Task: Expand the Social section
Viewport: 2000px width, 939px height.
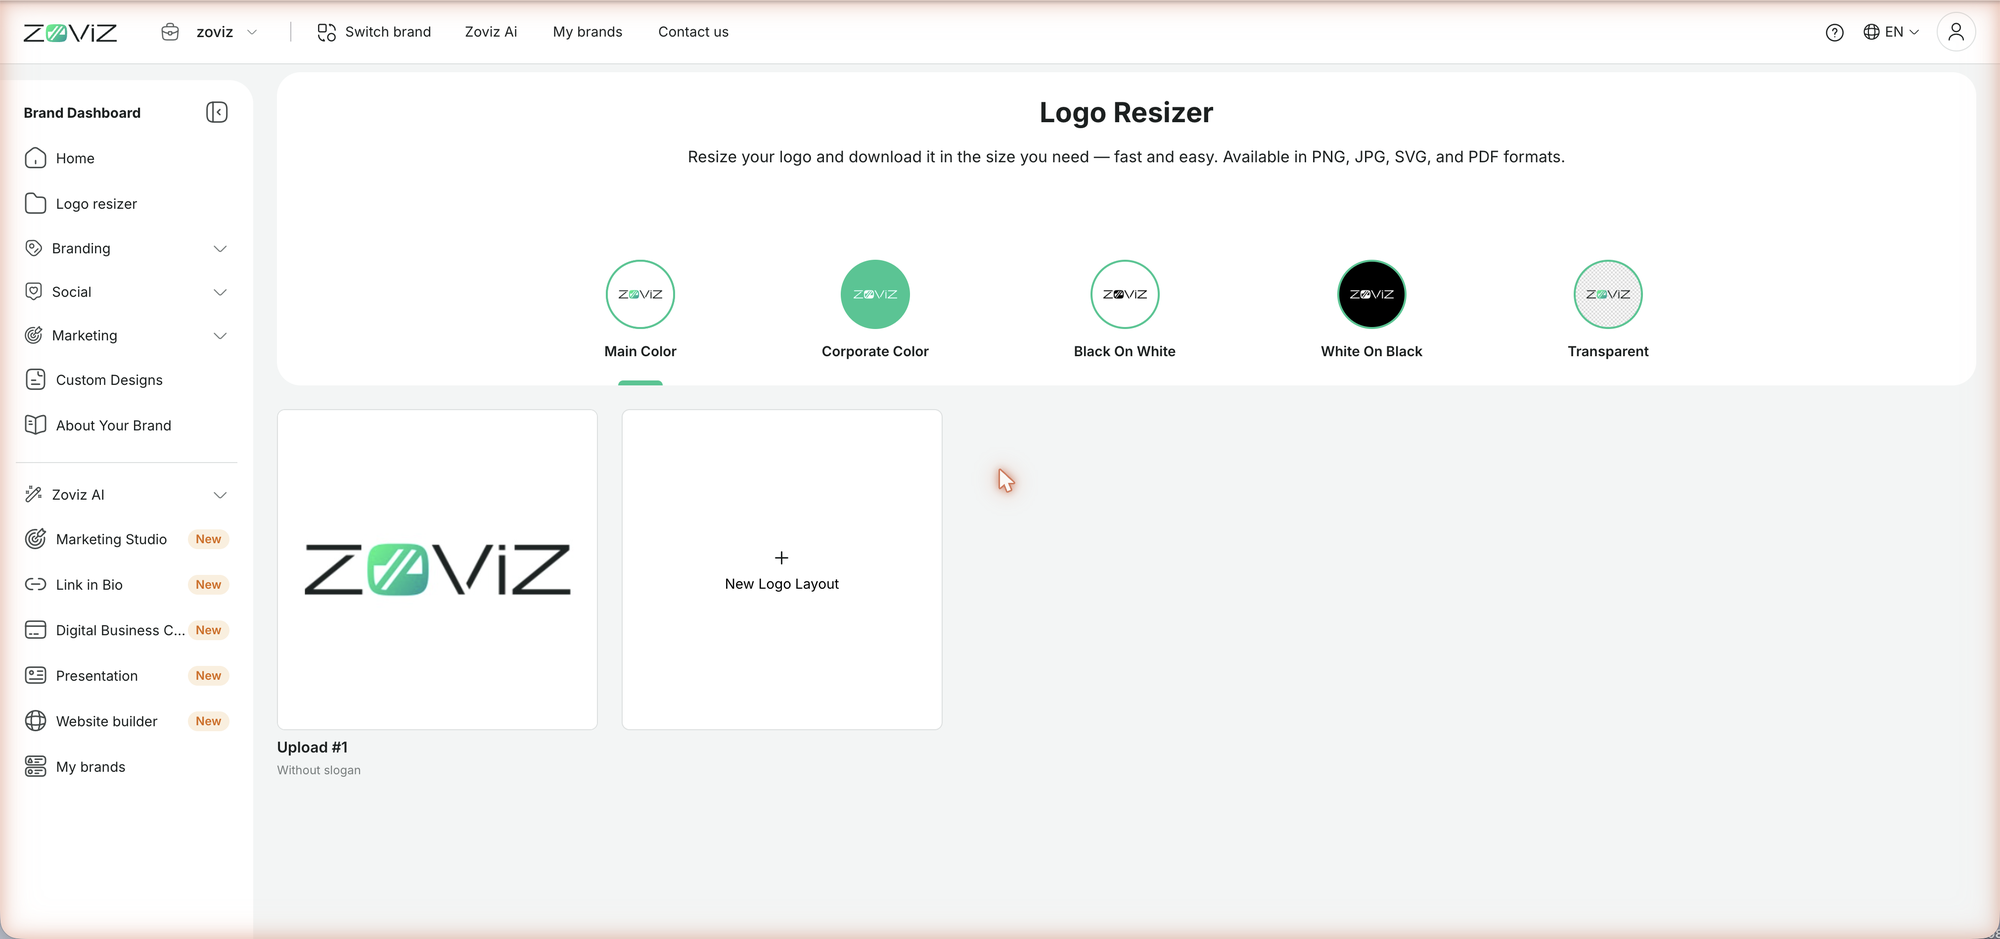Action: tap(126, 292)
